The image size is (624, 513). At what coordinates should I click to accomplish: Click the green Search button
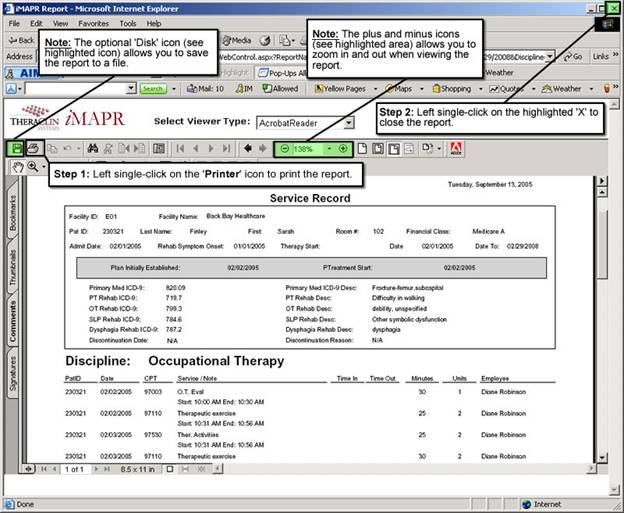point(152,89)
